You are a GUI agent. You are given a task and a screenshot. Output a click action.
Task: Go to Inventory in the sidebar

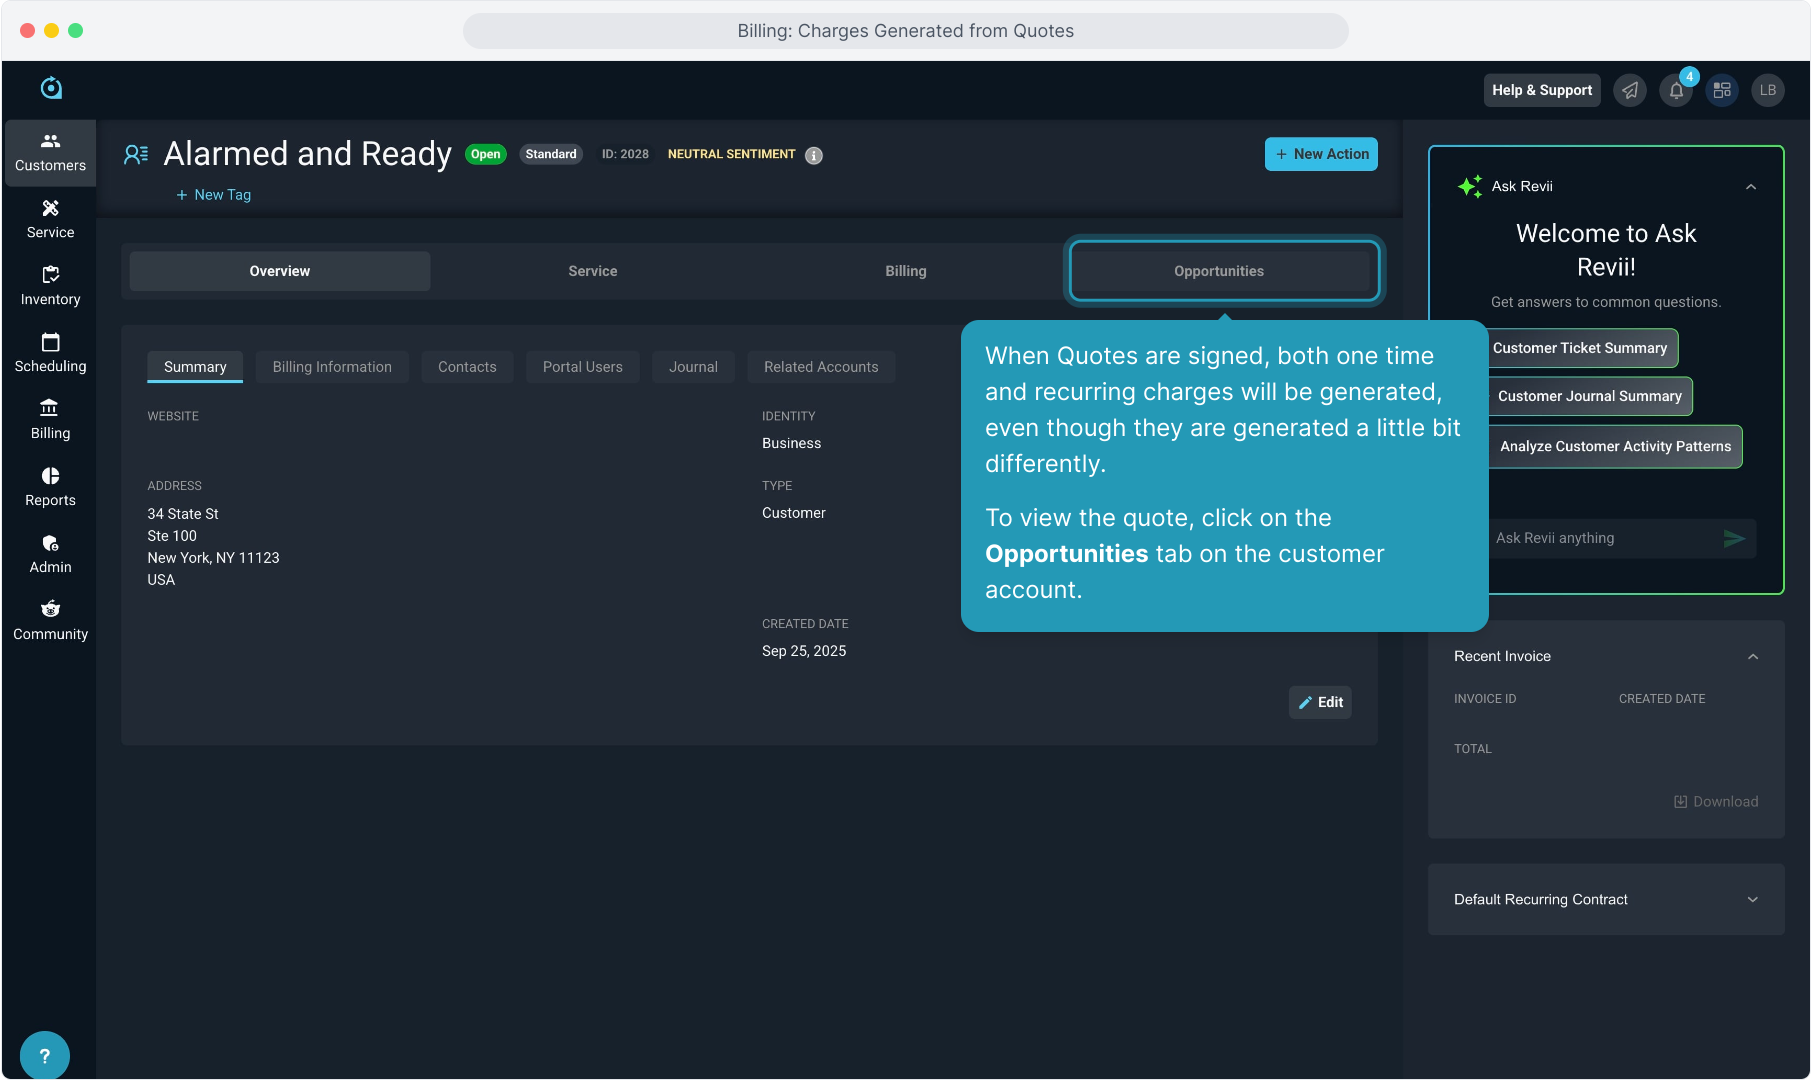[x=50, y=286]
